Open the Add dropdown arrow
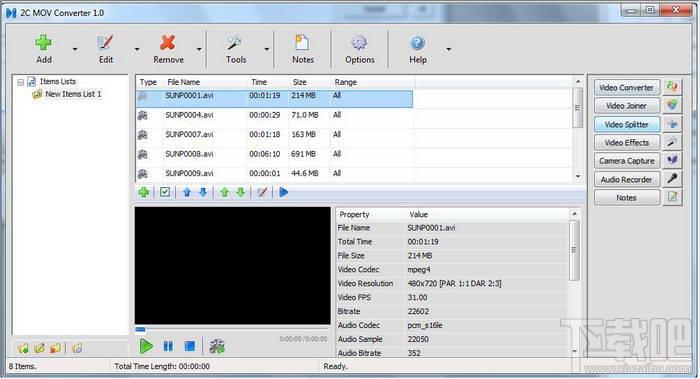 tap(75, 49)
